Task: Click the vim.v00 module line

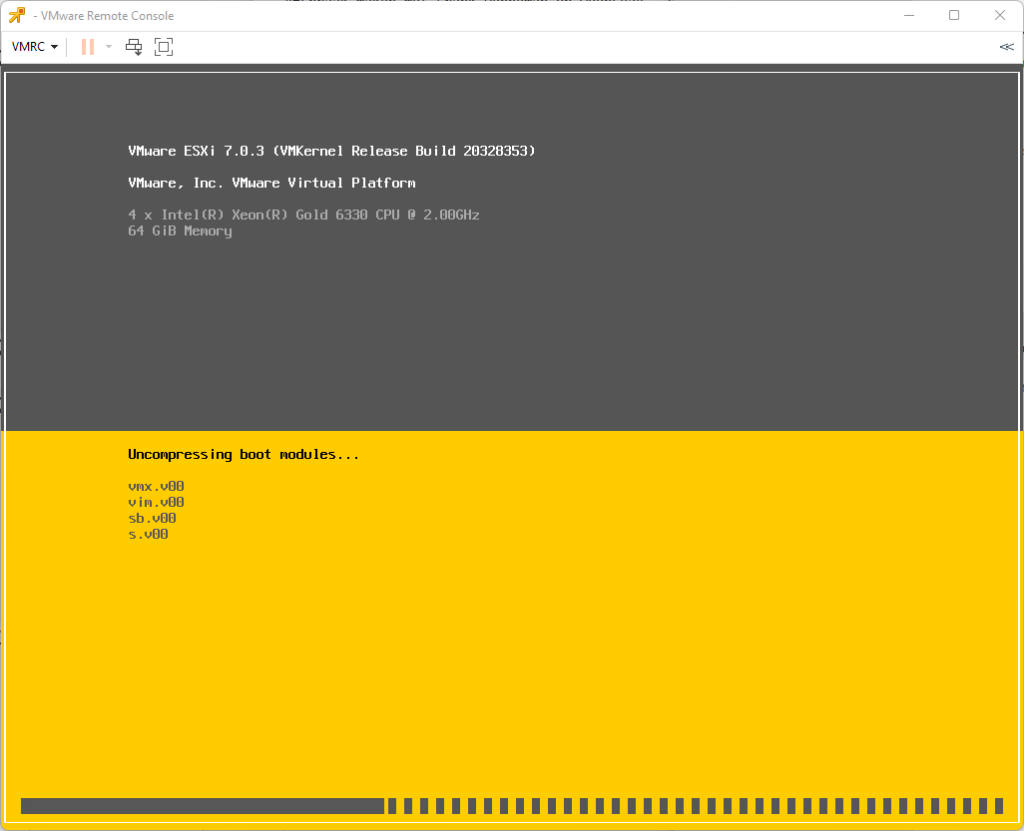Action: (x=156, y=502)
